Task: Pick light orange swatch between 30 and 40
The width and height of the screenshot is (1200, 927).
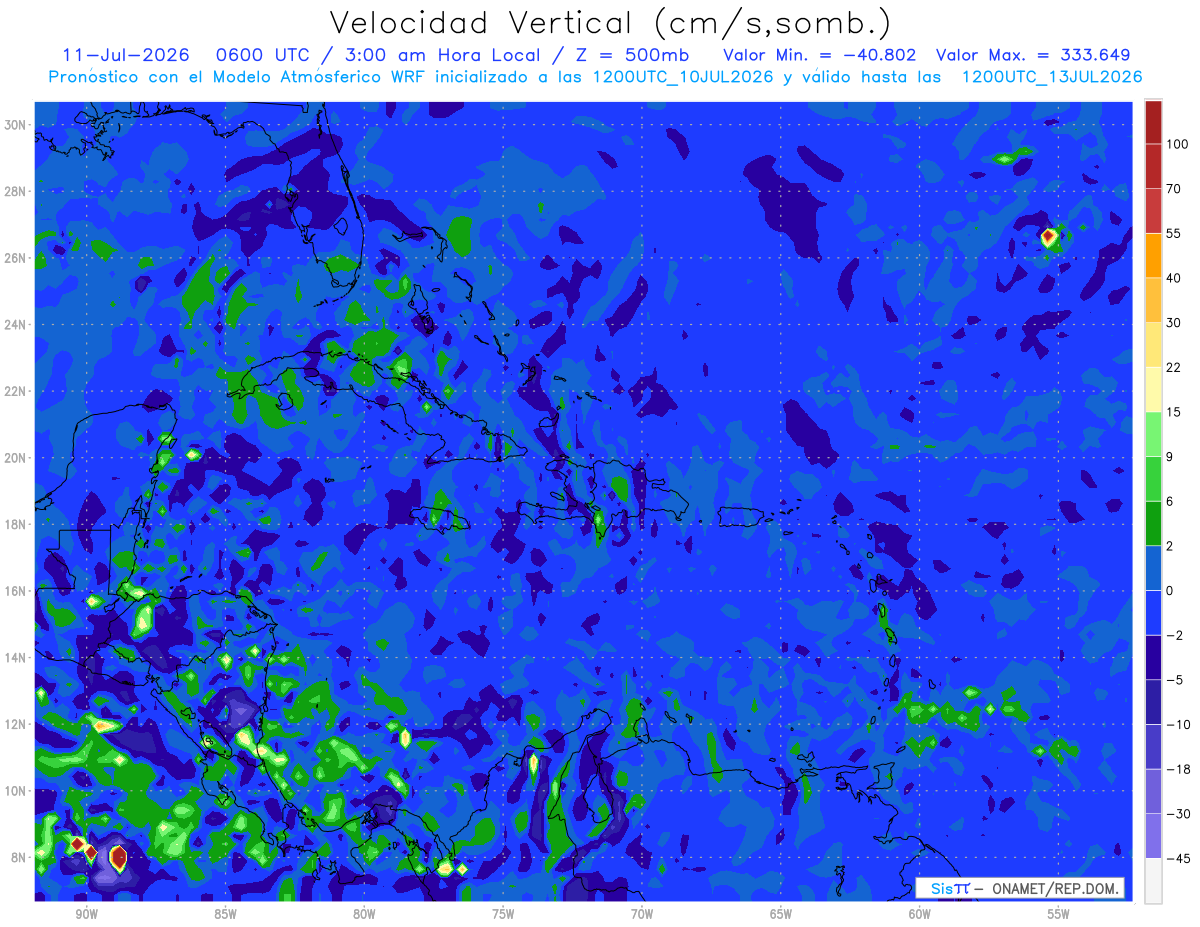Action: [1153, 300]
